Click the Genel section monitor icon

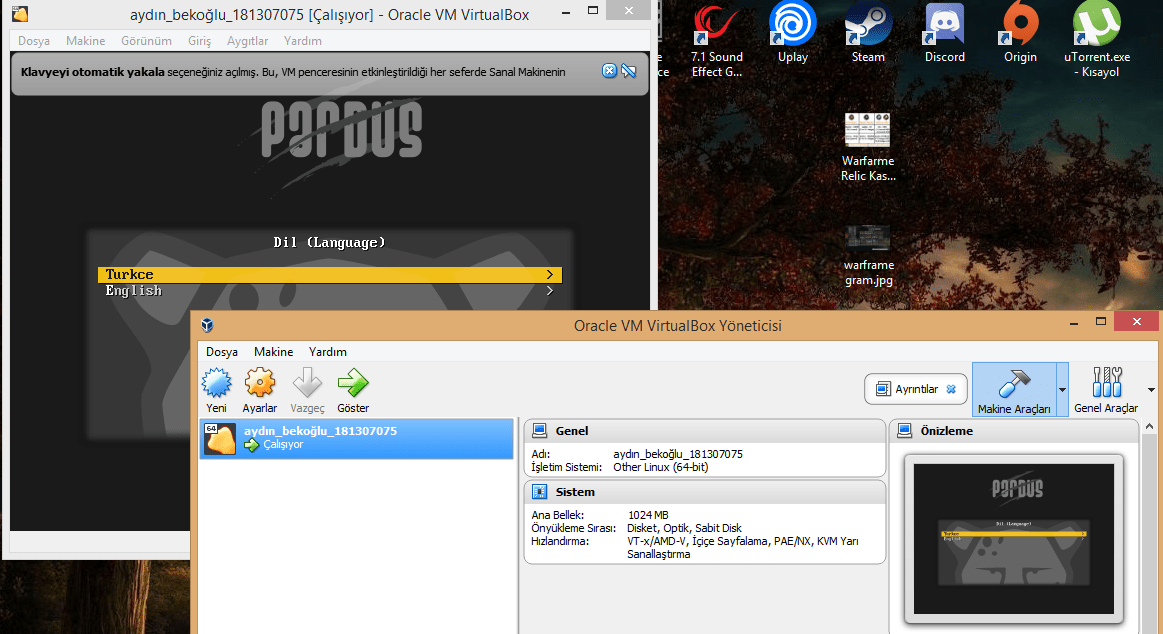tap(540, 431)
